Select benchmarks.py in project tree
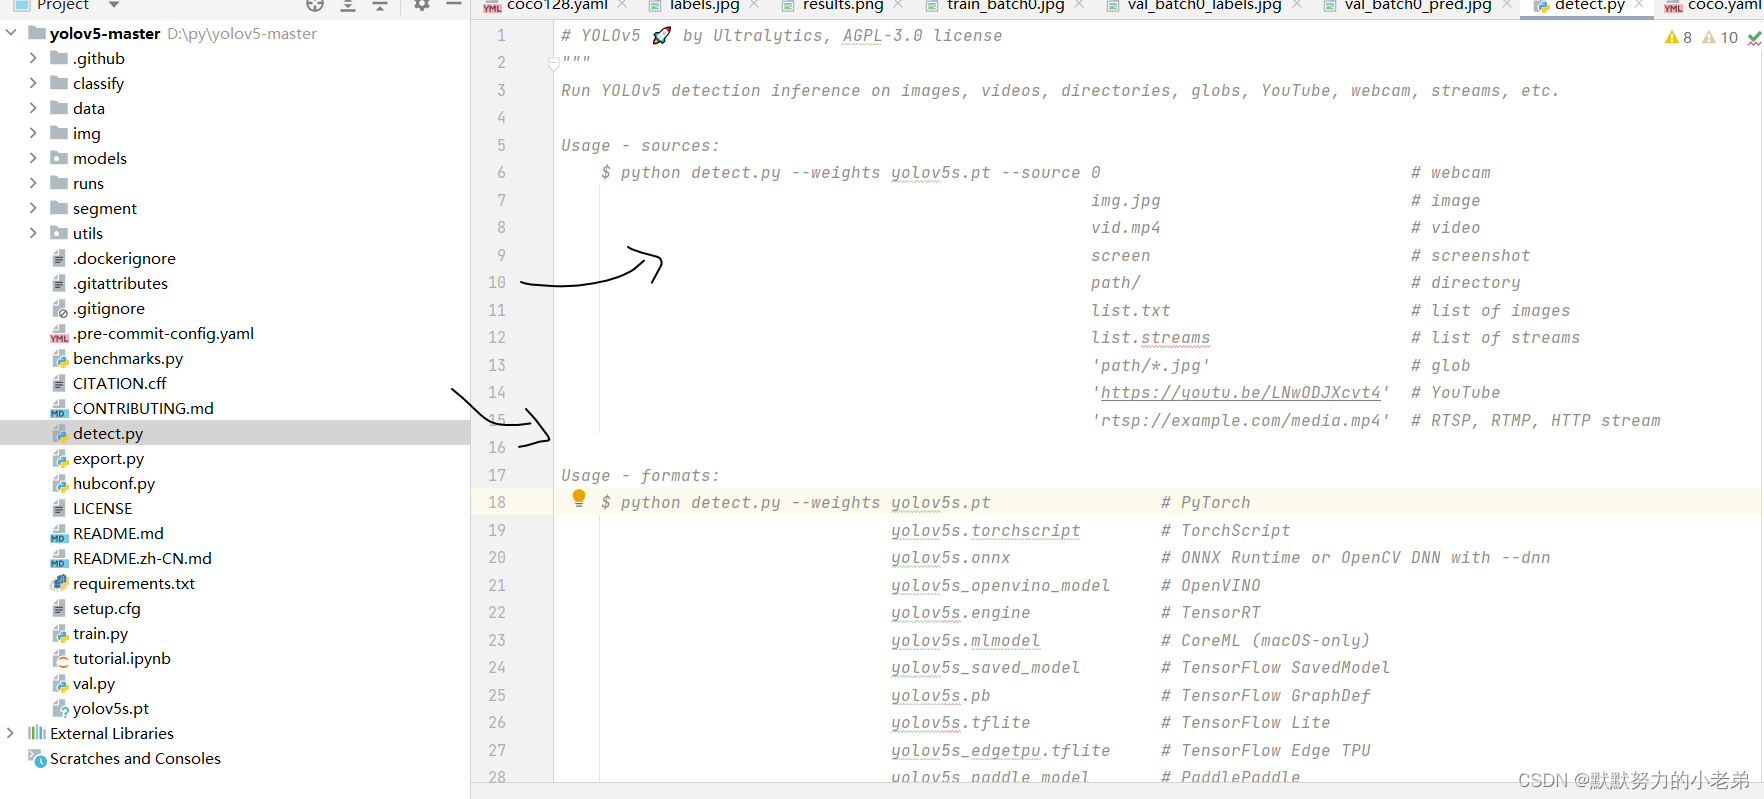Image resolution: width=1764 pixels, height=799 pixels. click(x=128, y=358)
